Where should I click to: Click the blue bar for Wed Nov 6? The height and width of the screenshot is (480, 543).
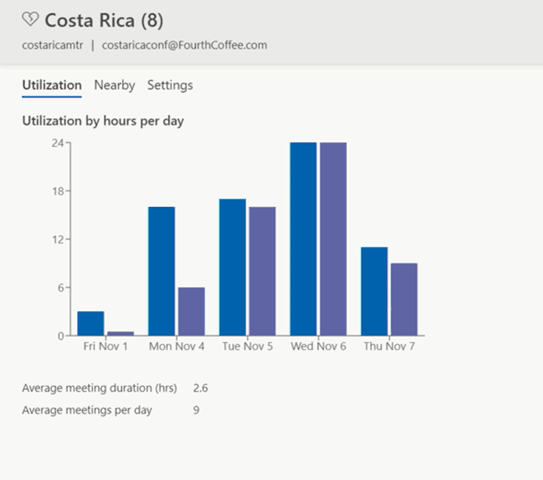pos(303,239)
